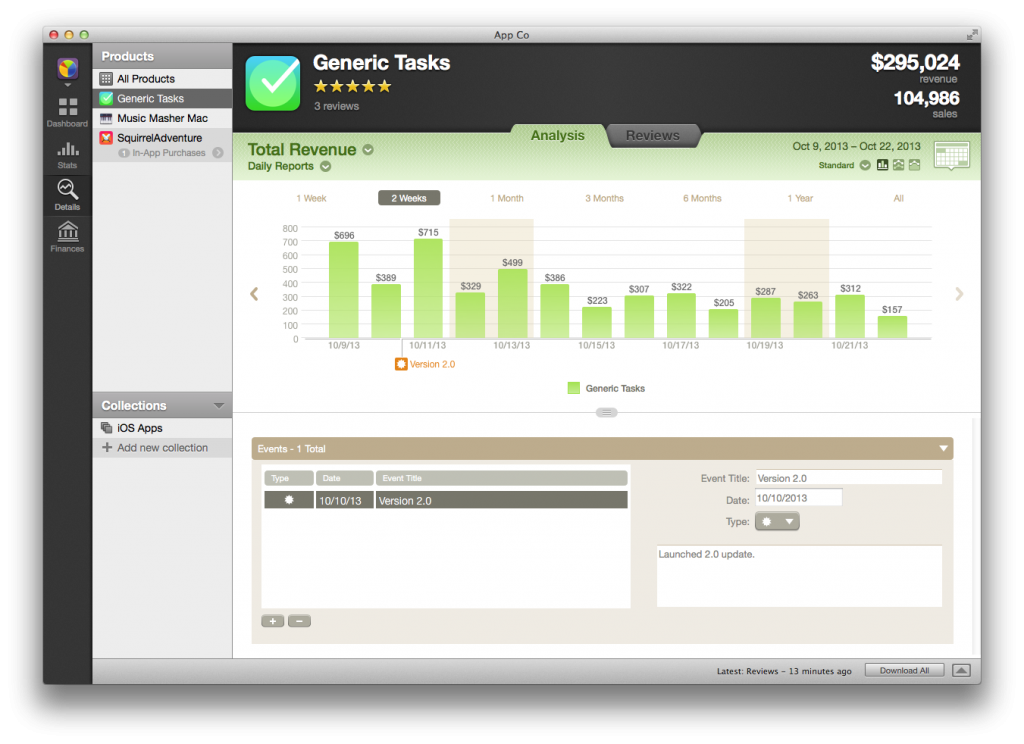Select the 1 Week range

coord(311,198)
